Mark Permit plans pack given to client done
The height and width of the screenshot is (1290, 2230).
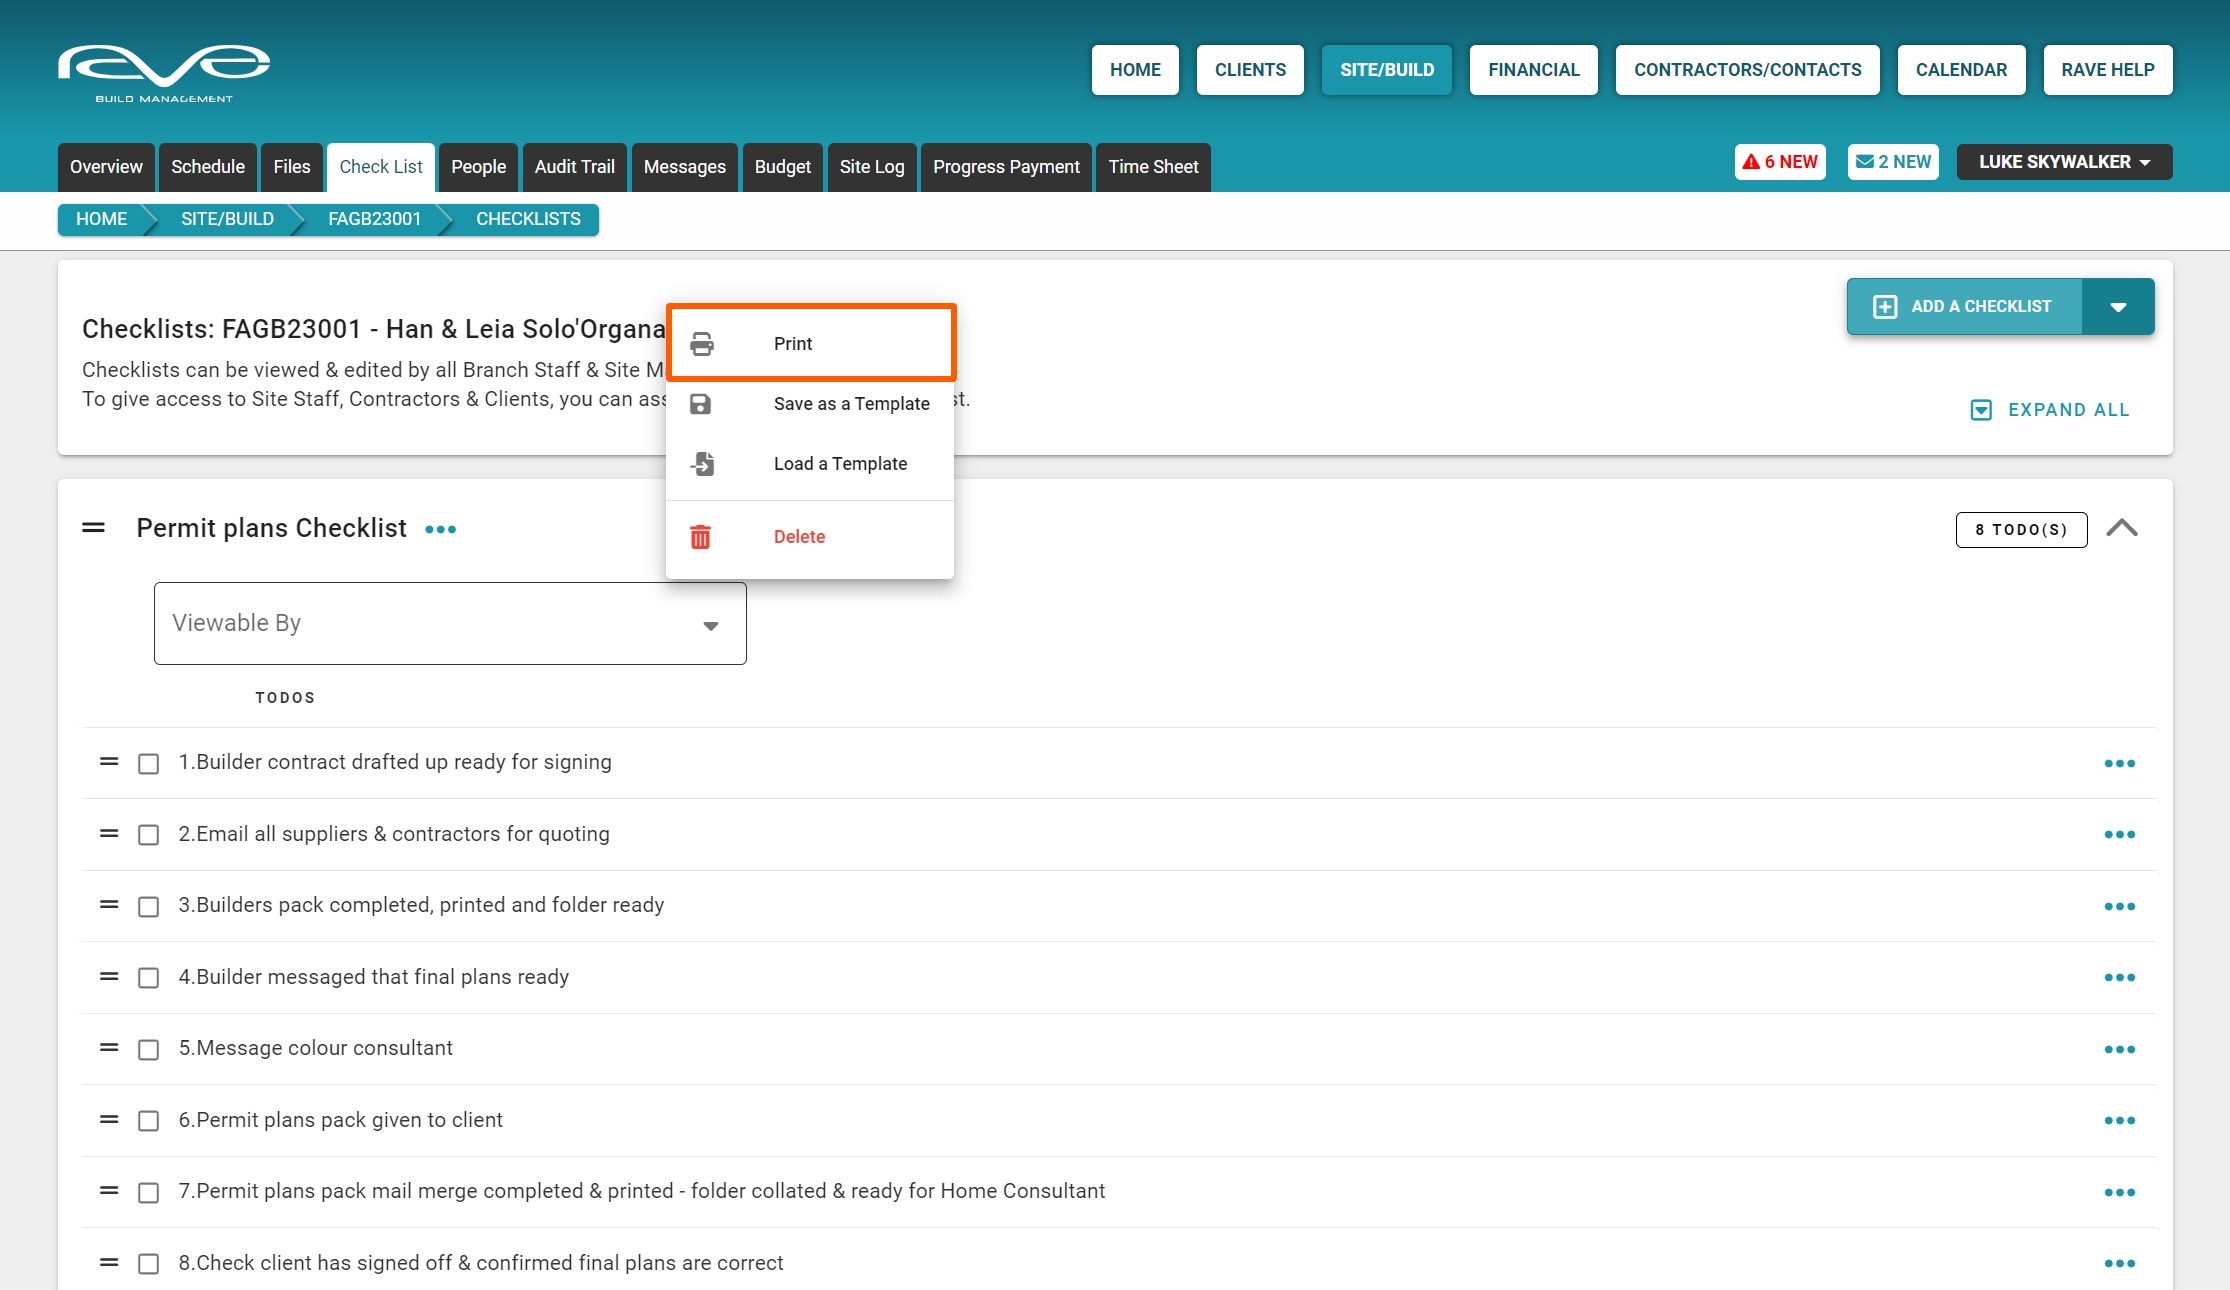click(148, 1121)
